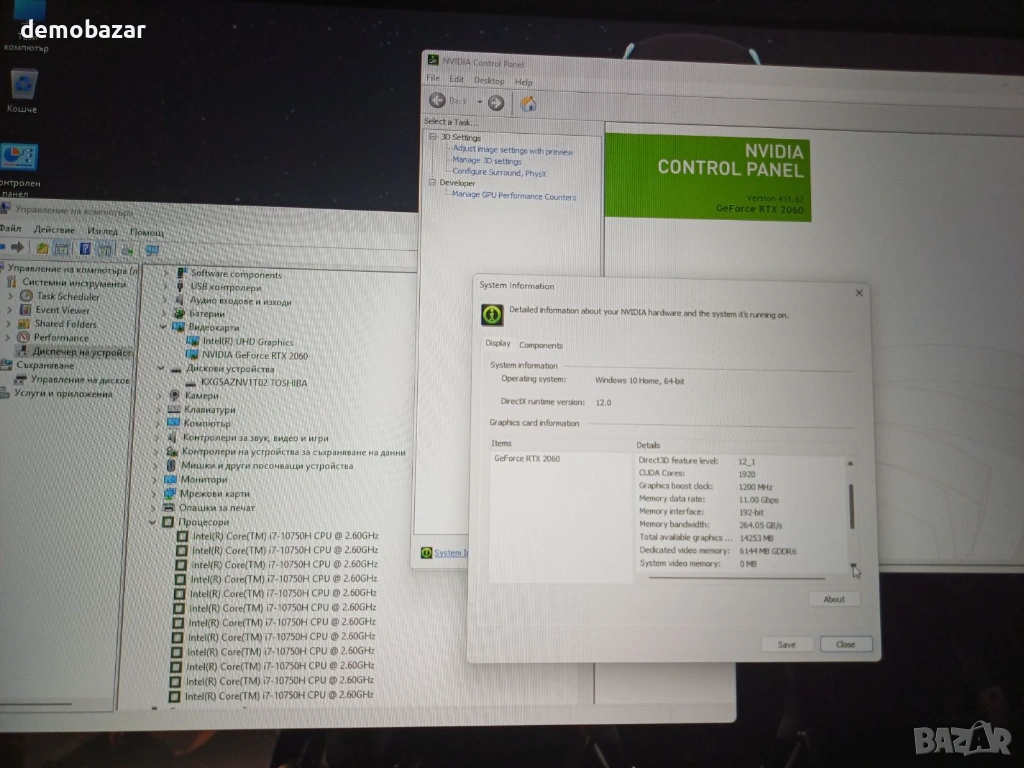The height and width of the screenshot is (768, 1024).
Task: Select the NVIDIA GeForce RTX 2060 device
Action: click(x=254, y=355)
